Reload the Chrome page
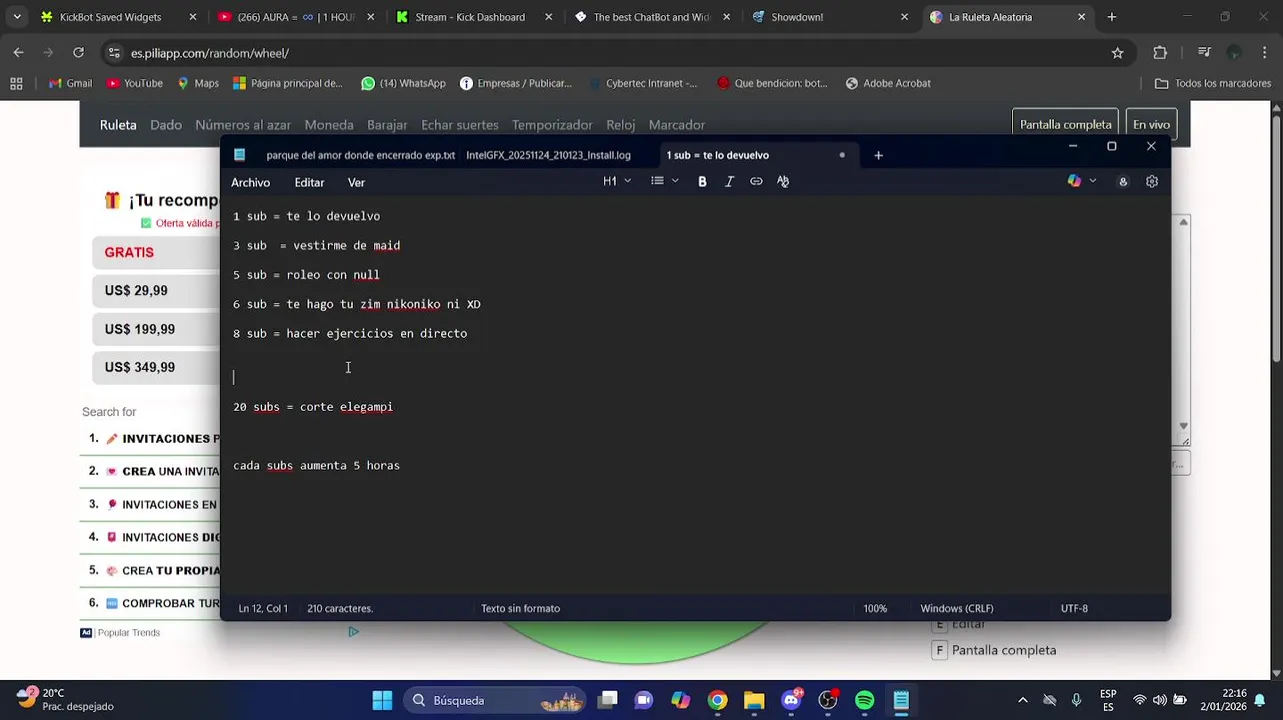 78,53
